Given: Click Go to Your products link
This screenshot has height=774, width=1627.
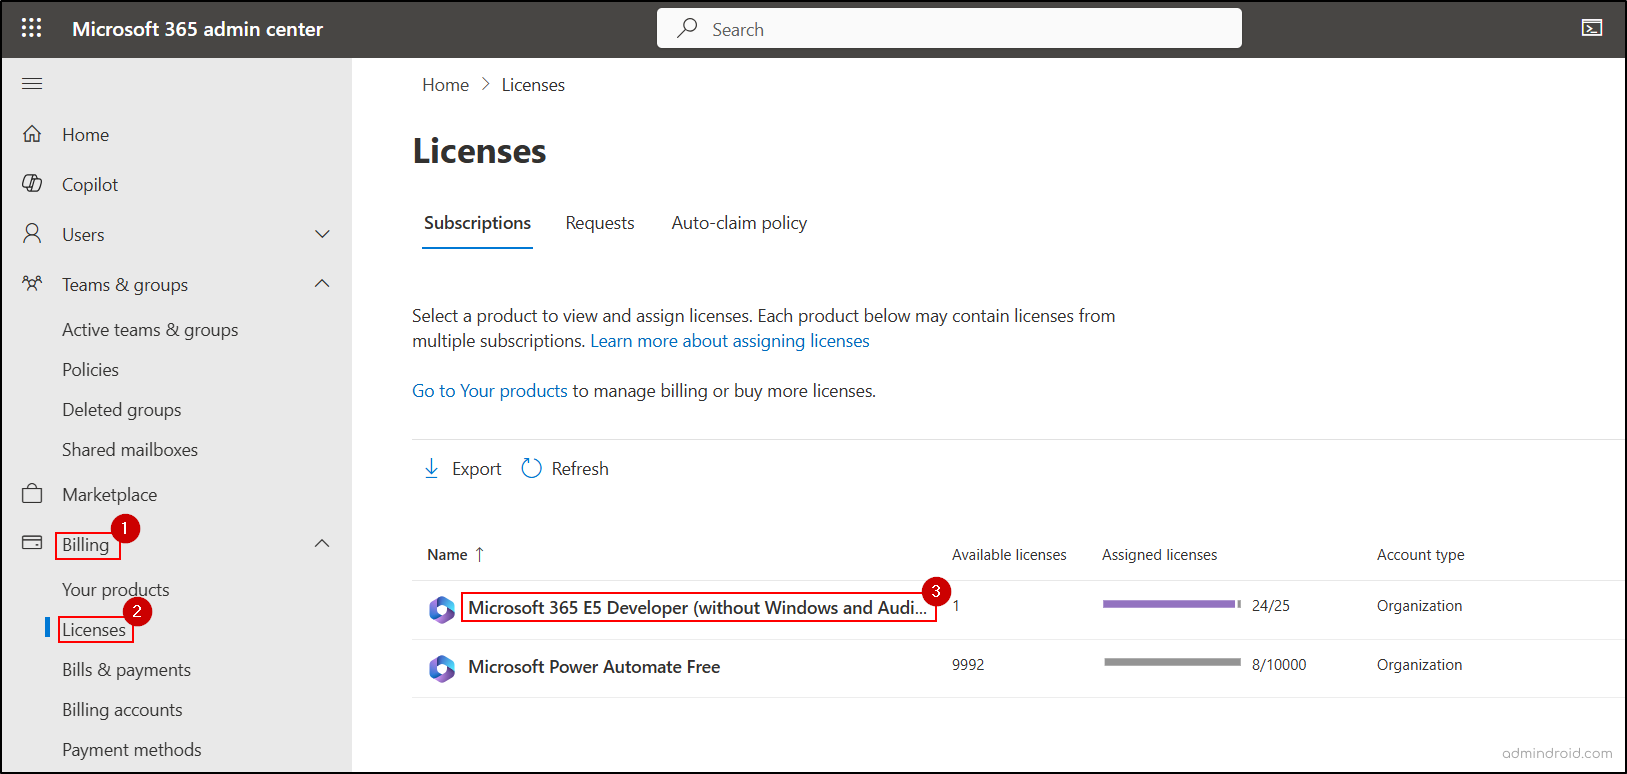Looking at the screenshot, I should tap(490, 391).
